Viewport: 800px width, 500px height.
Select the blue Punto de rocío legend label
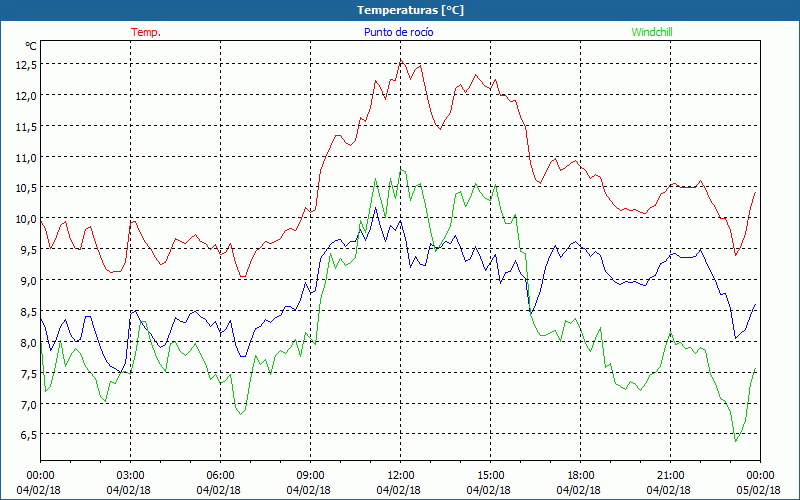coord(398,32)
